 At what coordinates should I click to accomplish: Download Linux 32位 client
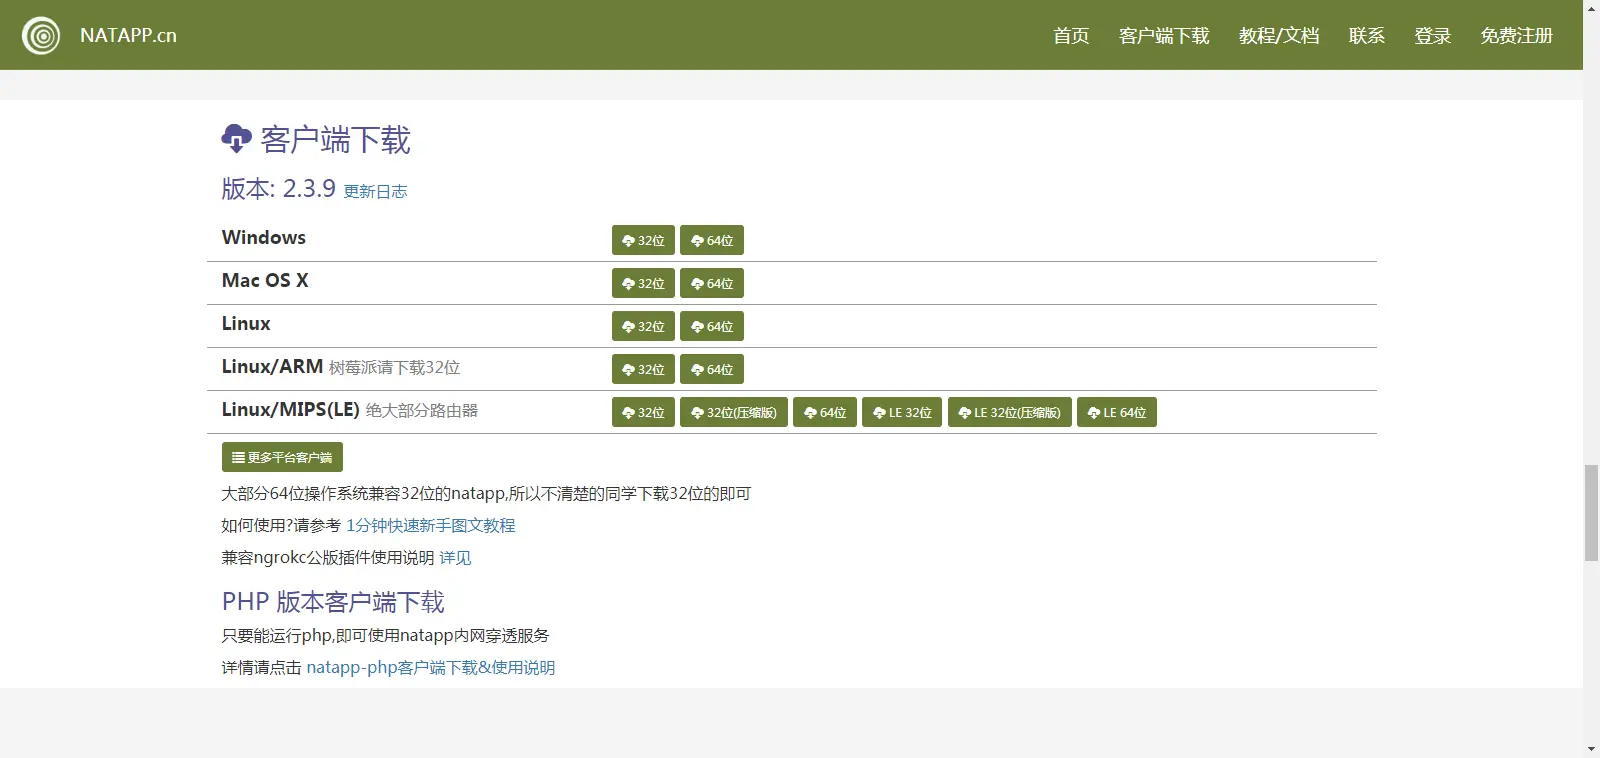[643, 326]
